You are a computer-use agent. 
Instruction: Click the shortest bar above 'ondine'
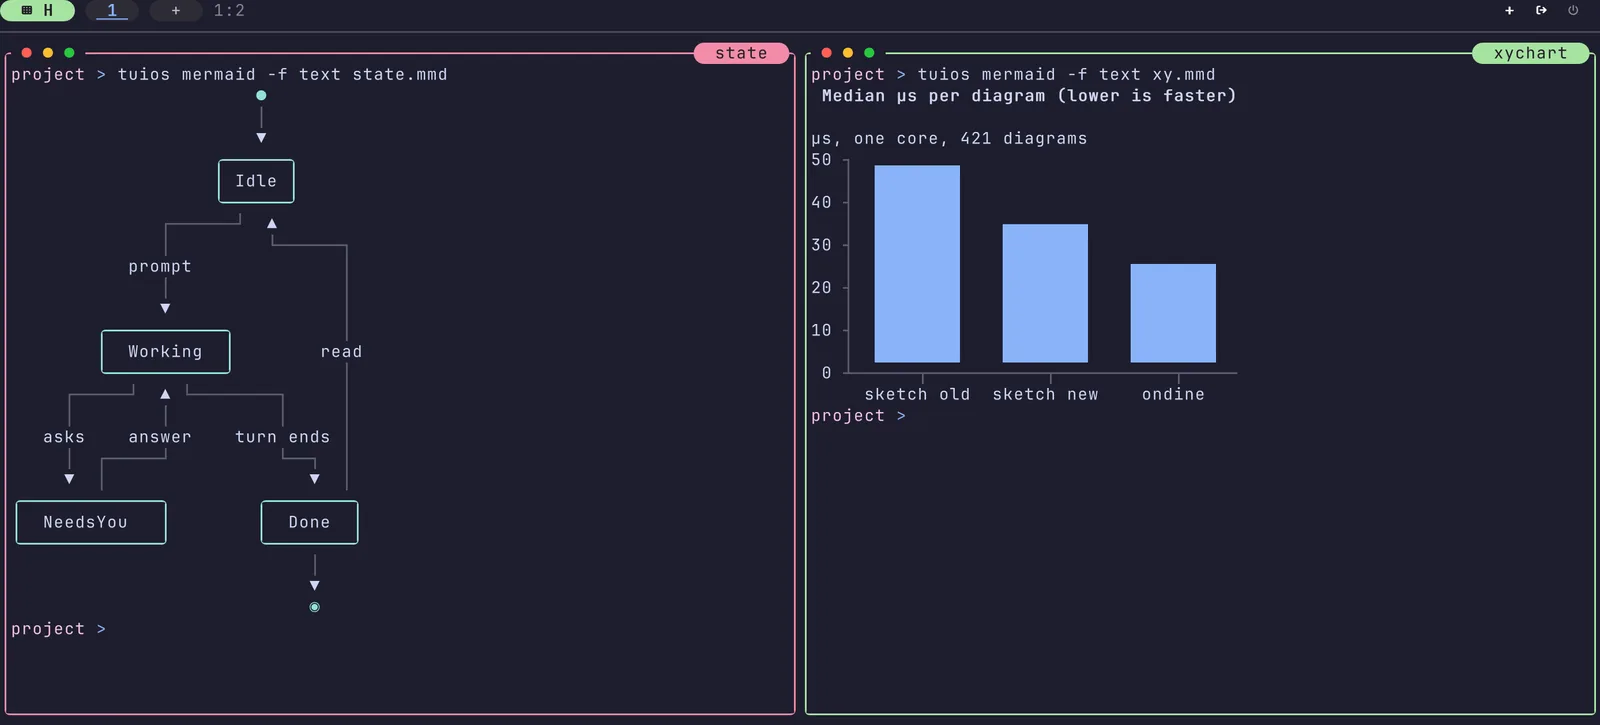pos(1173,313)
